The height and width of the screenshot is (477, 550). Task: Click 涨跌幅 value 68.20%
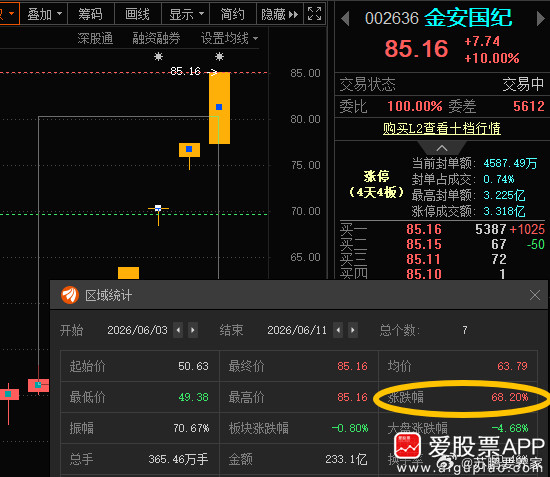(510, 397)
